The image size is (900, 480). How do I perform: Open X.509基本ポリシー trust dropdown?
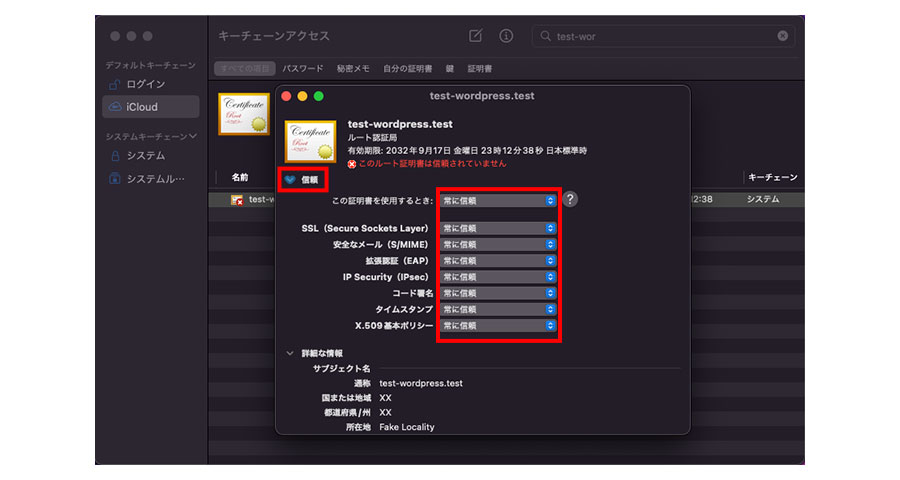pos(498,325)
